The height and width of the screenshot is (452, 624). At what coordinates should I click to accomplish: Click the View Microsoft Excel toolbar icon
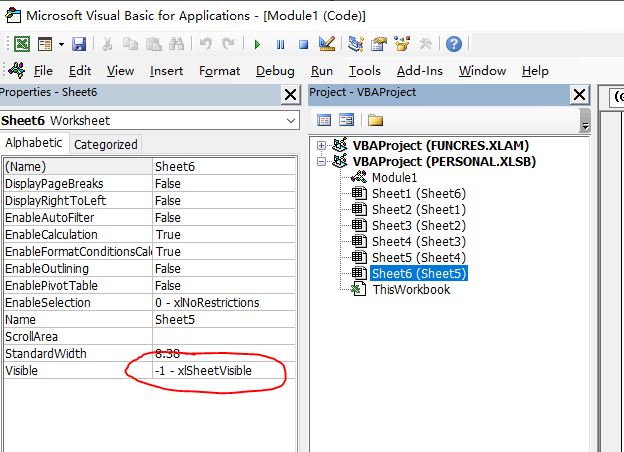[22, 44]
